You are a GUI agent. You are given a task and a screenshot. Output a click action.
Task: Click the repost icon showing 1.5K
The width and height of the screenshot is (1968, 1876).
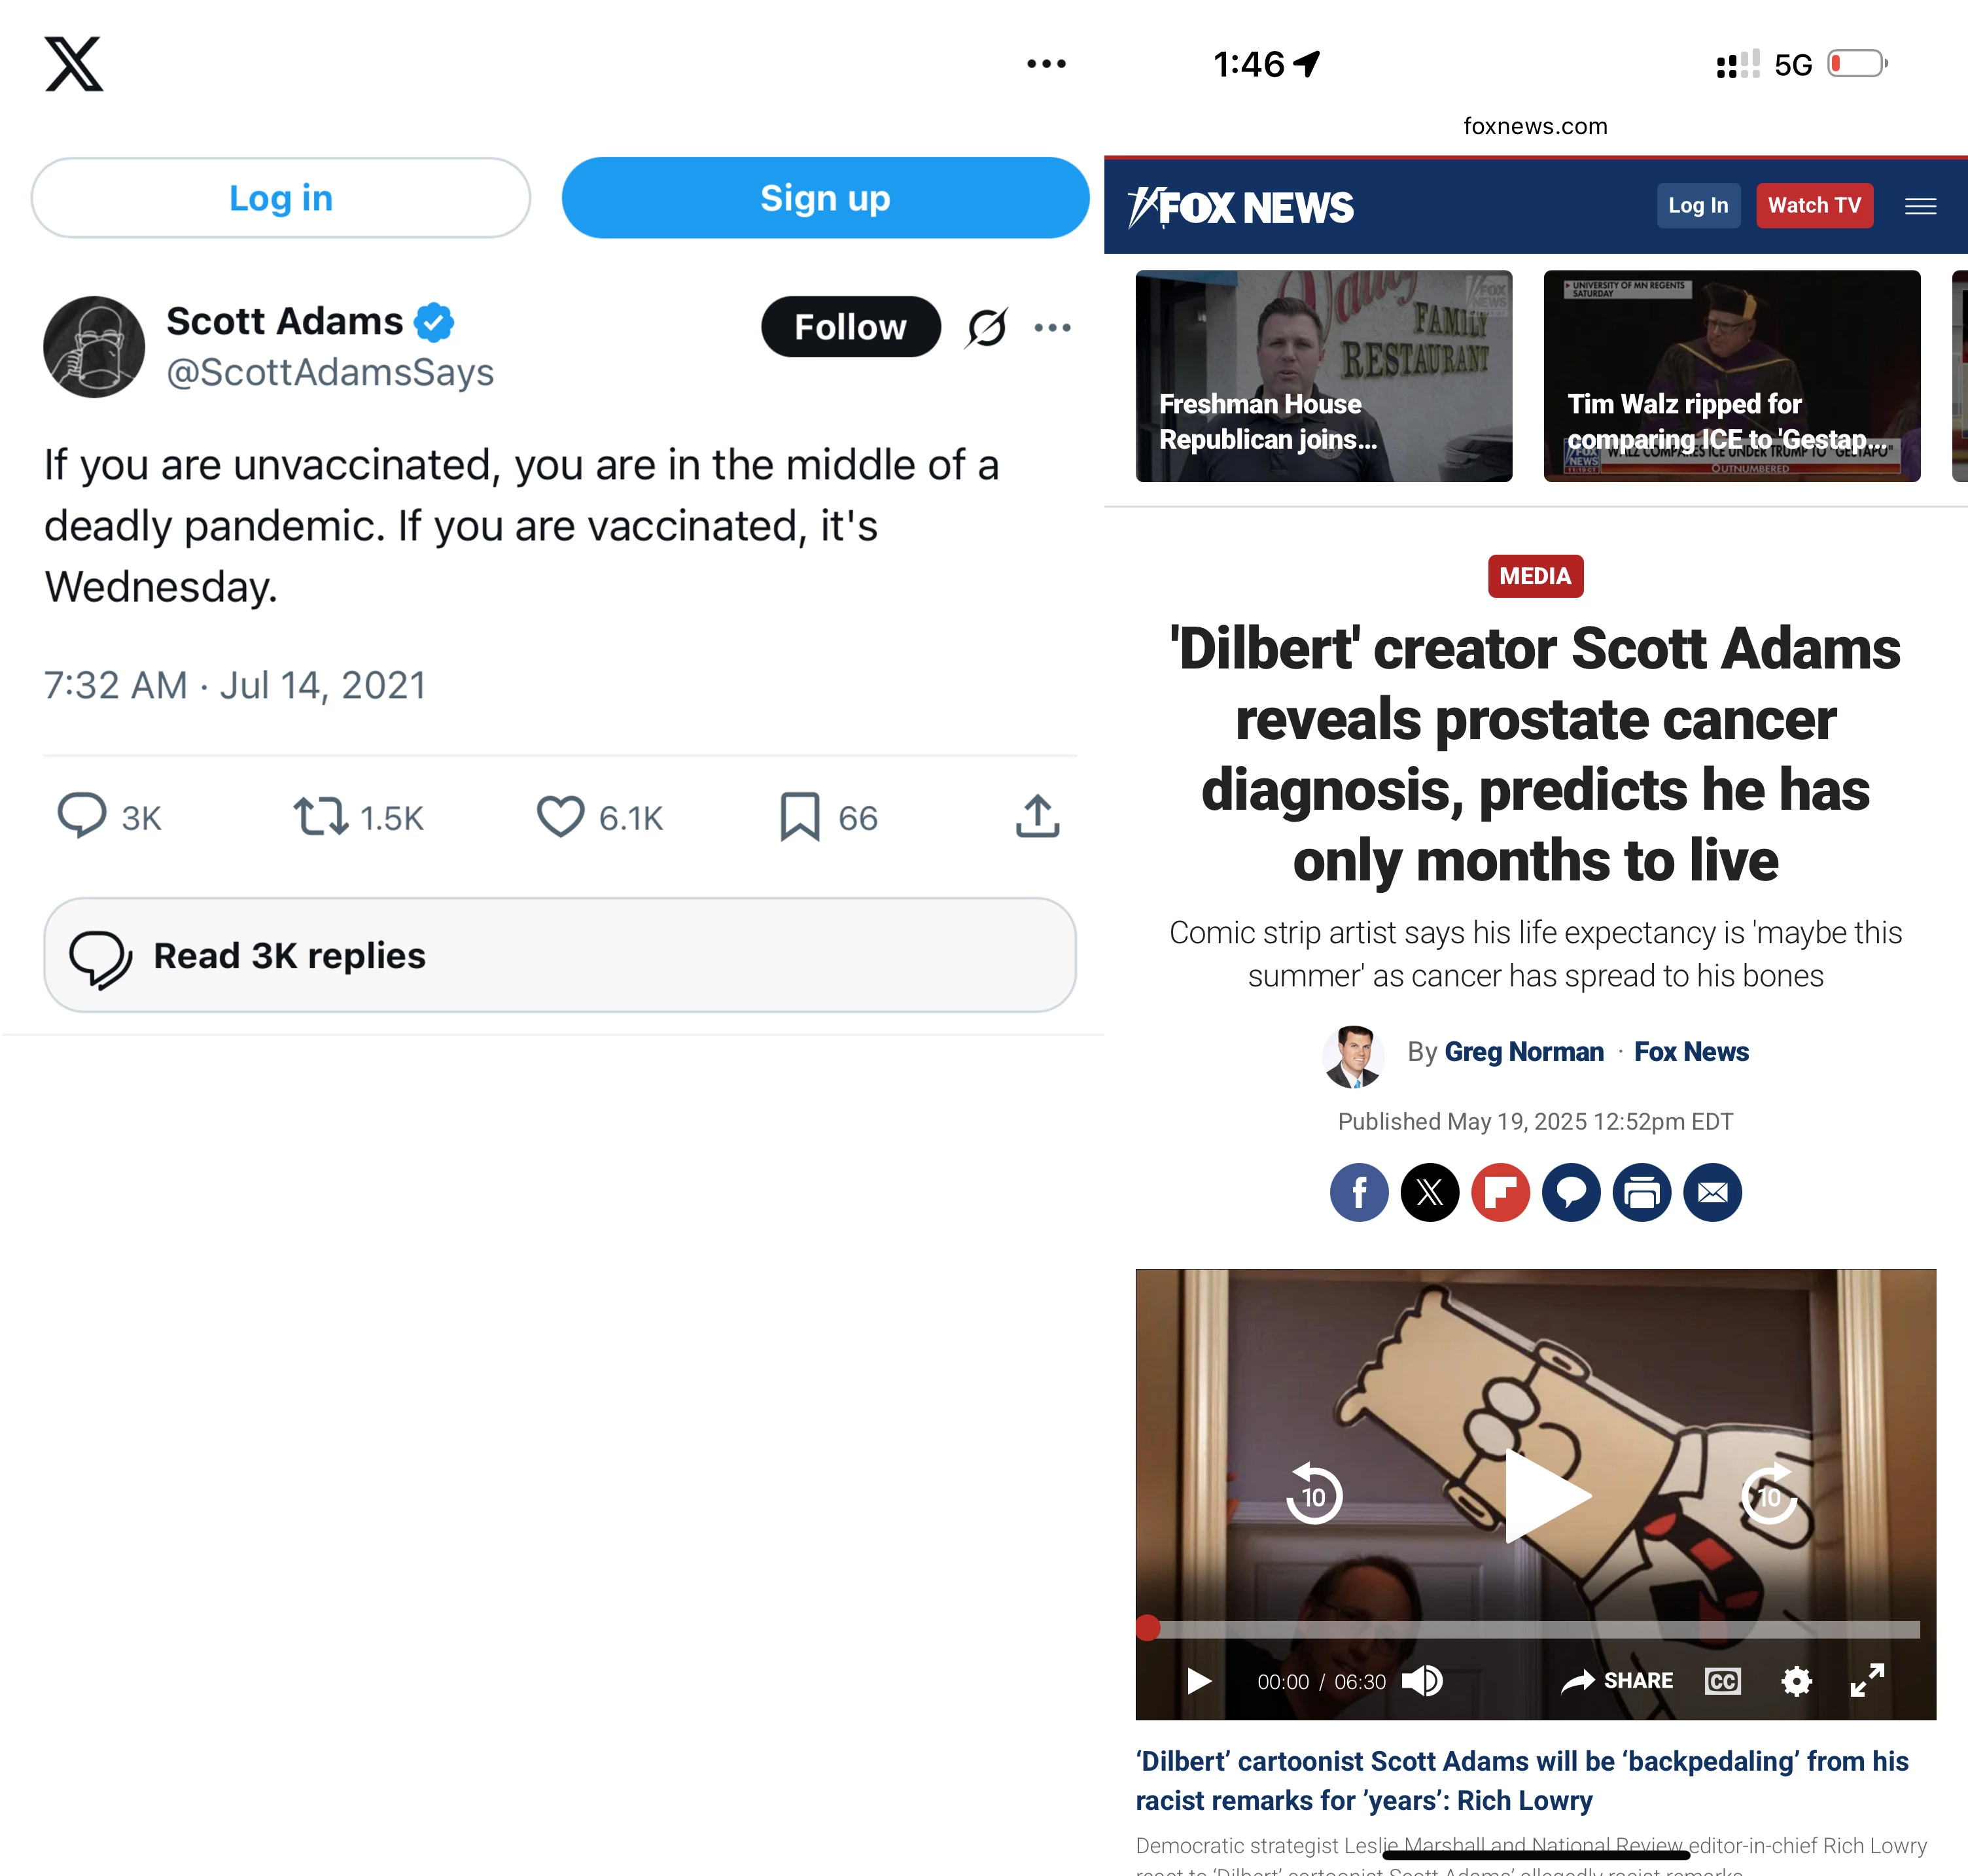321,816
